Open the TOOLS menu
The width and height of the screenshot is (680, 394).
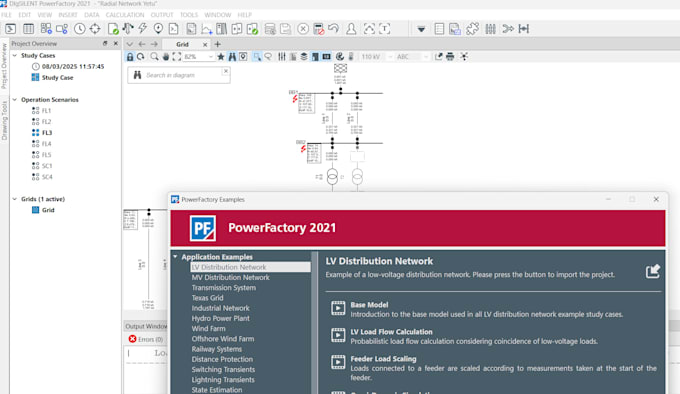189,15
